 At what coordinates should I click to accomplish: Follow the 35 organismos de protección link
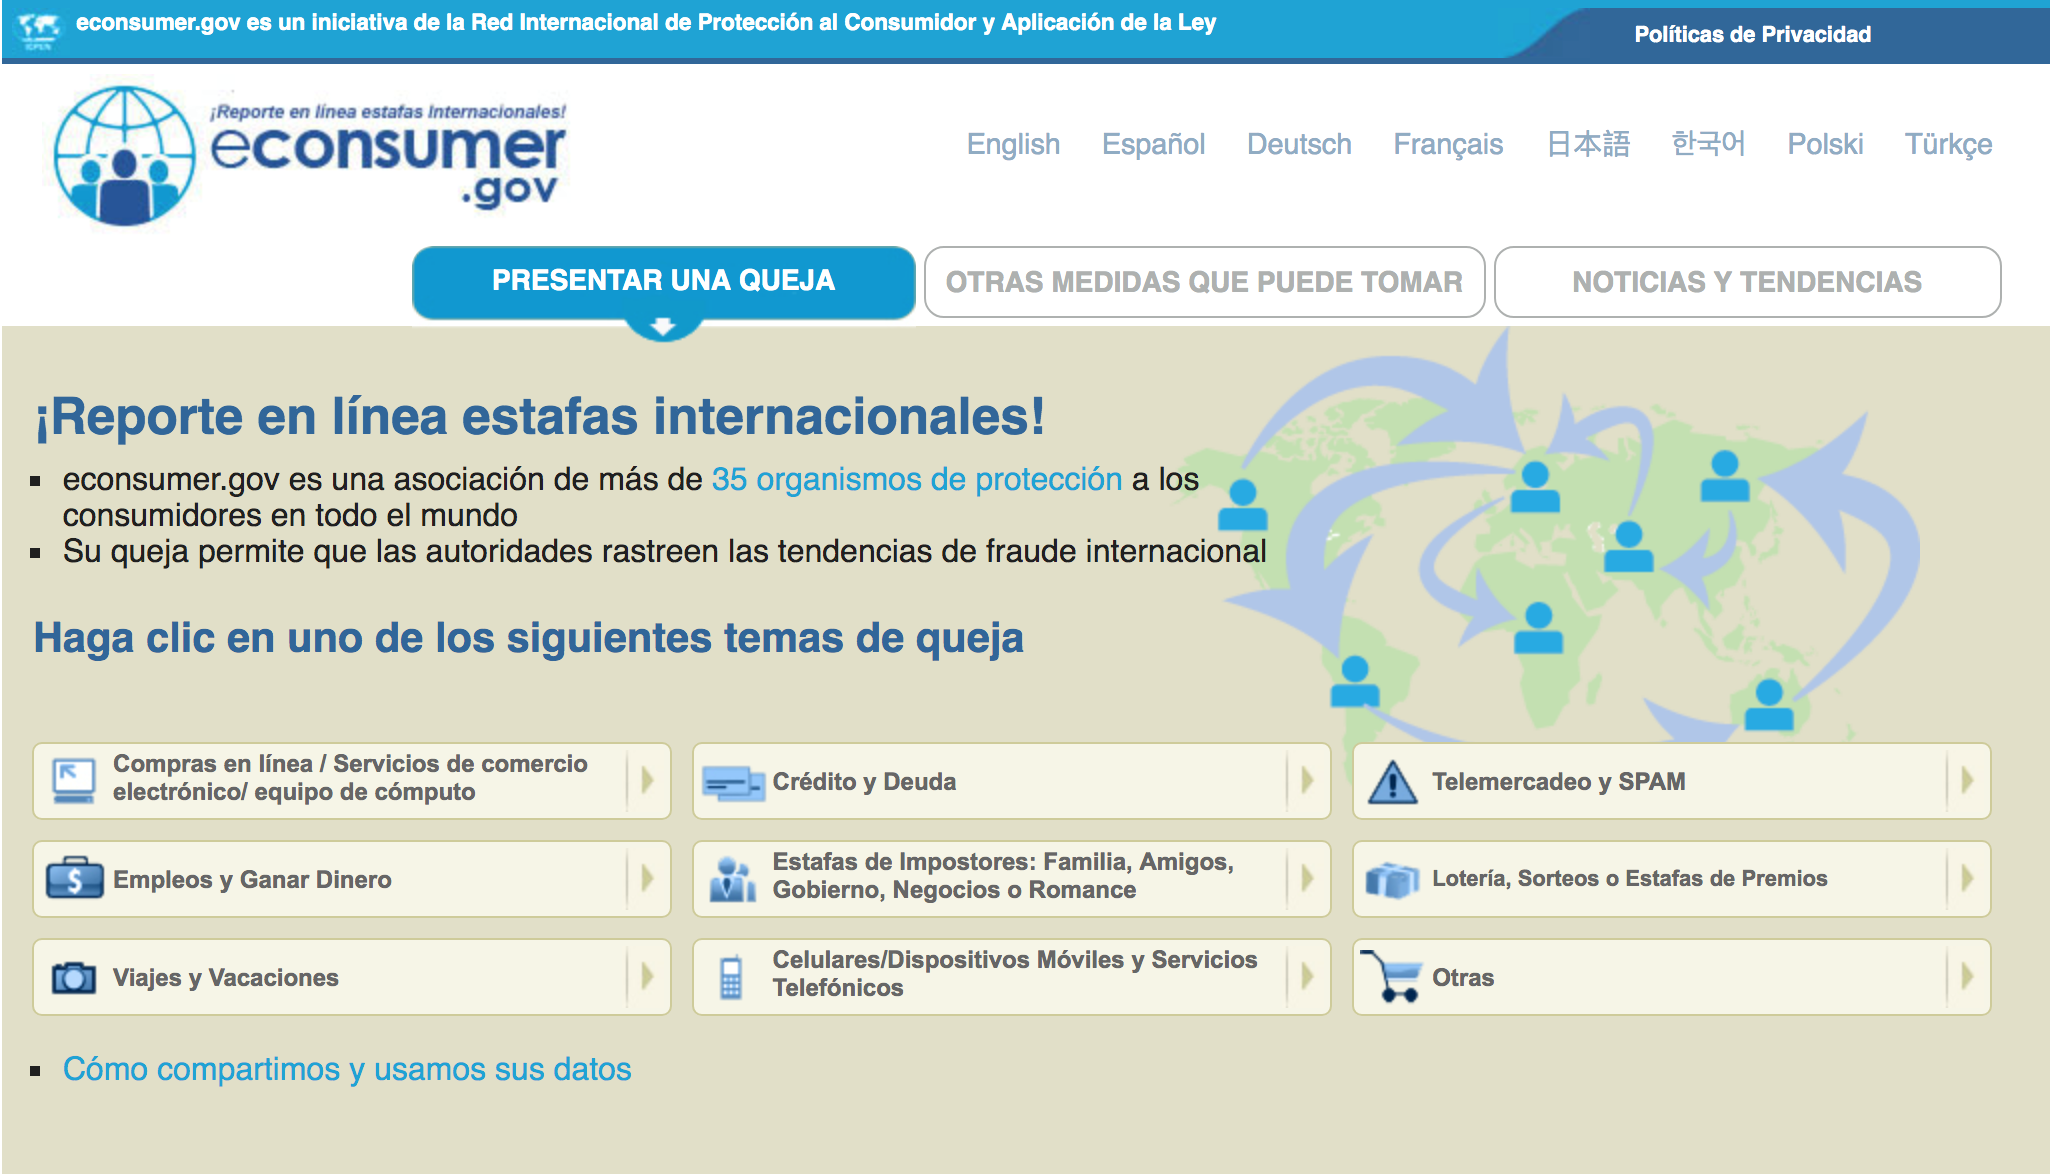(x=917, y=479)
